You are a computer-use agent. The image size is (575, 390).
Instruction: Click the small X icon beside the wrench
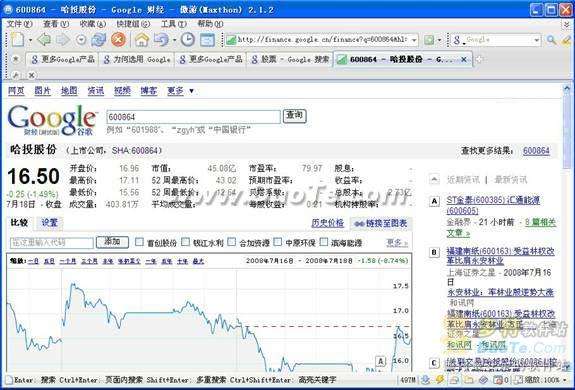pos(32,75)
